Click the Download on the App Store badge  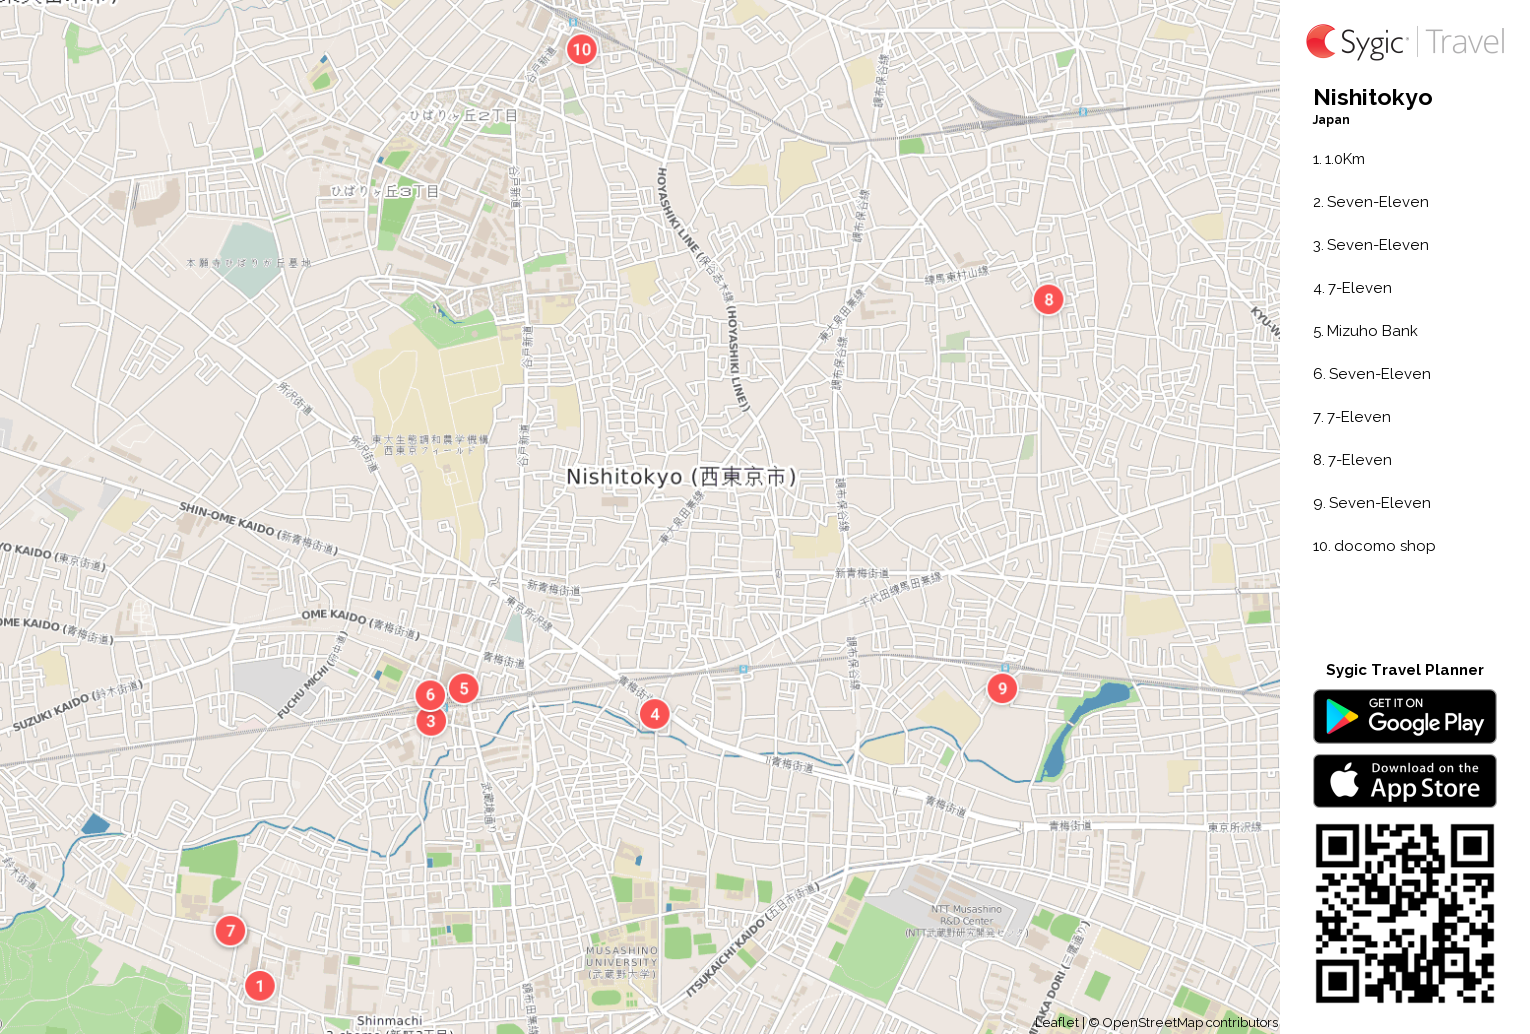[x=1404, y=781]
